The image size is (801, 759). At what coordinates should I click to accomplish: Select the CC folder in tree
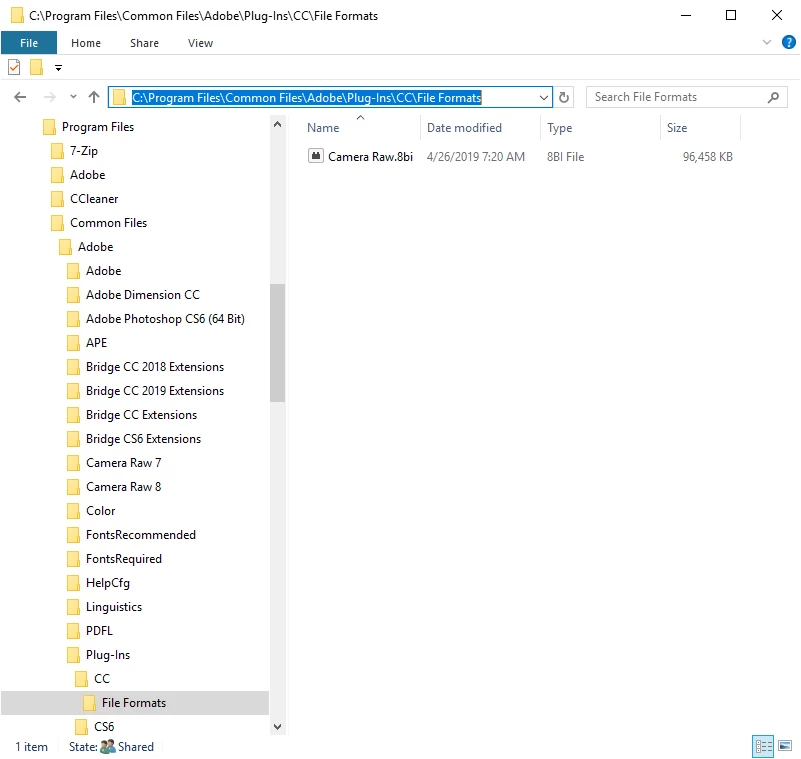102,679
